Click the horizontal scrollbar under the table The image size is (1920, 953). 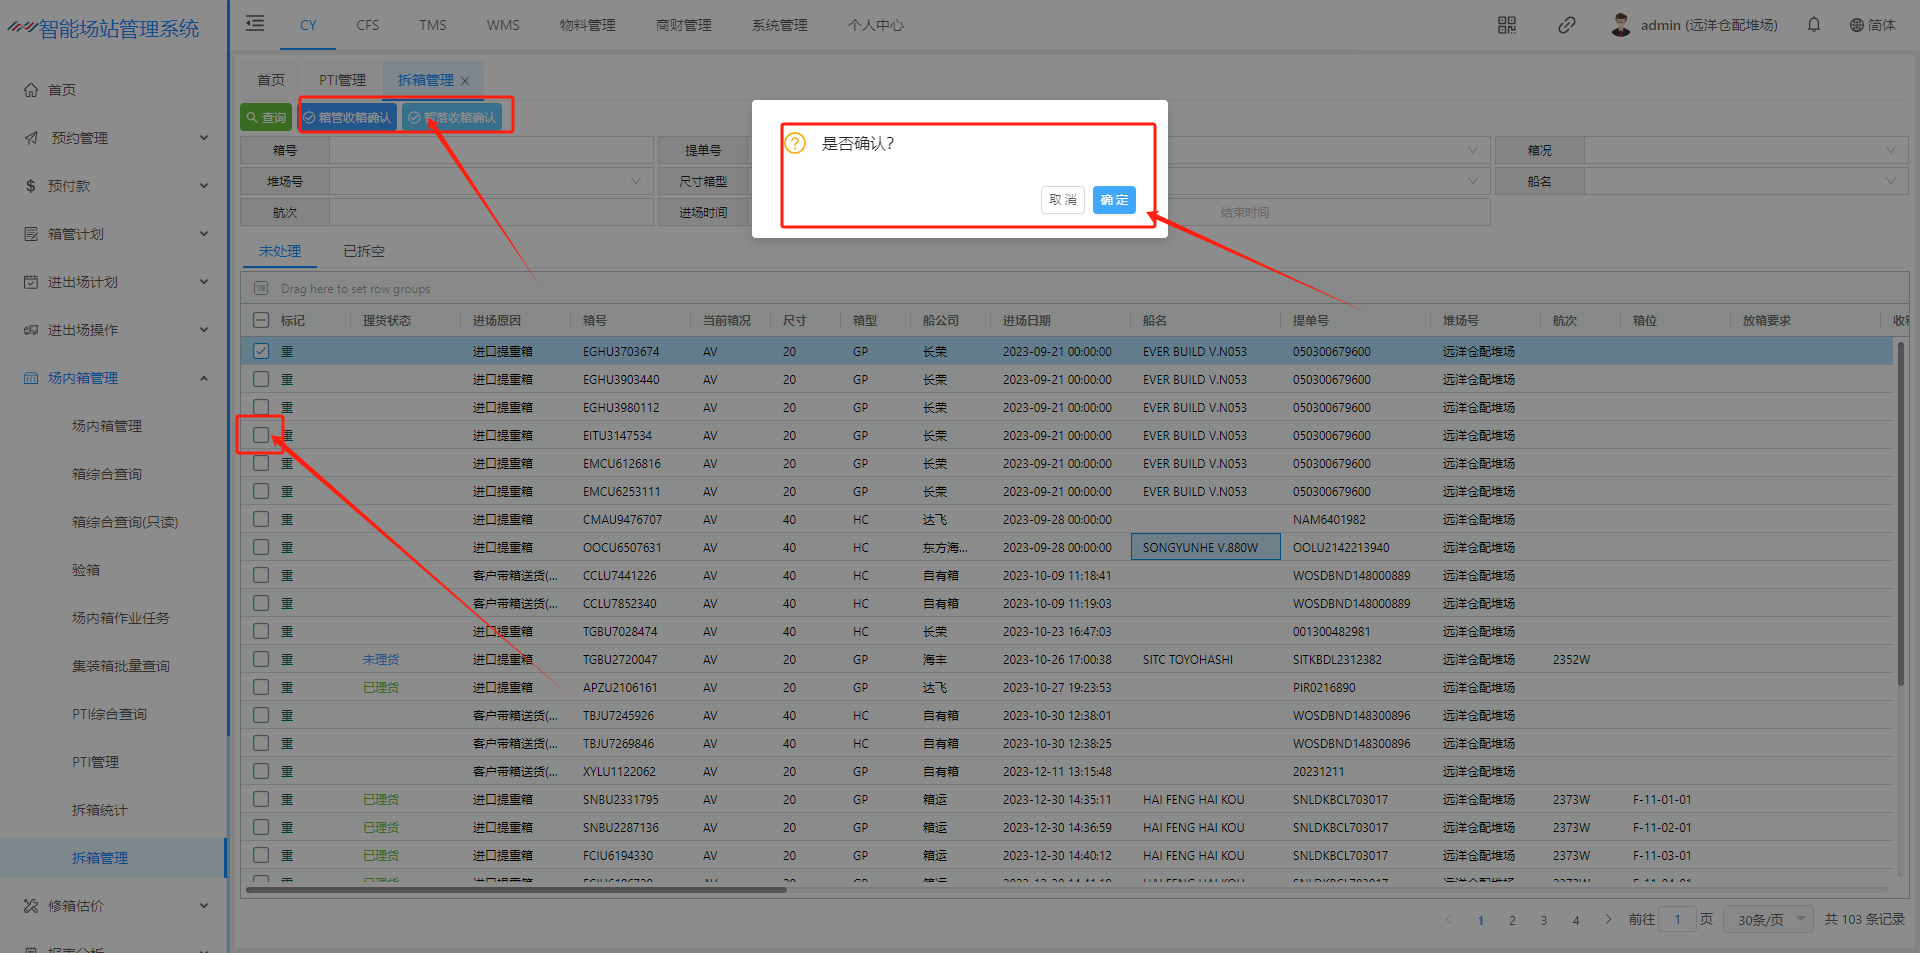516,889
